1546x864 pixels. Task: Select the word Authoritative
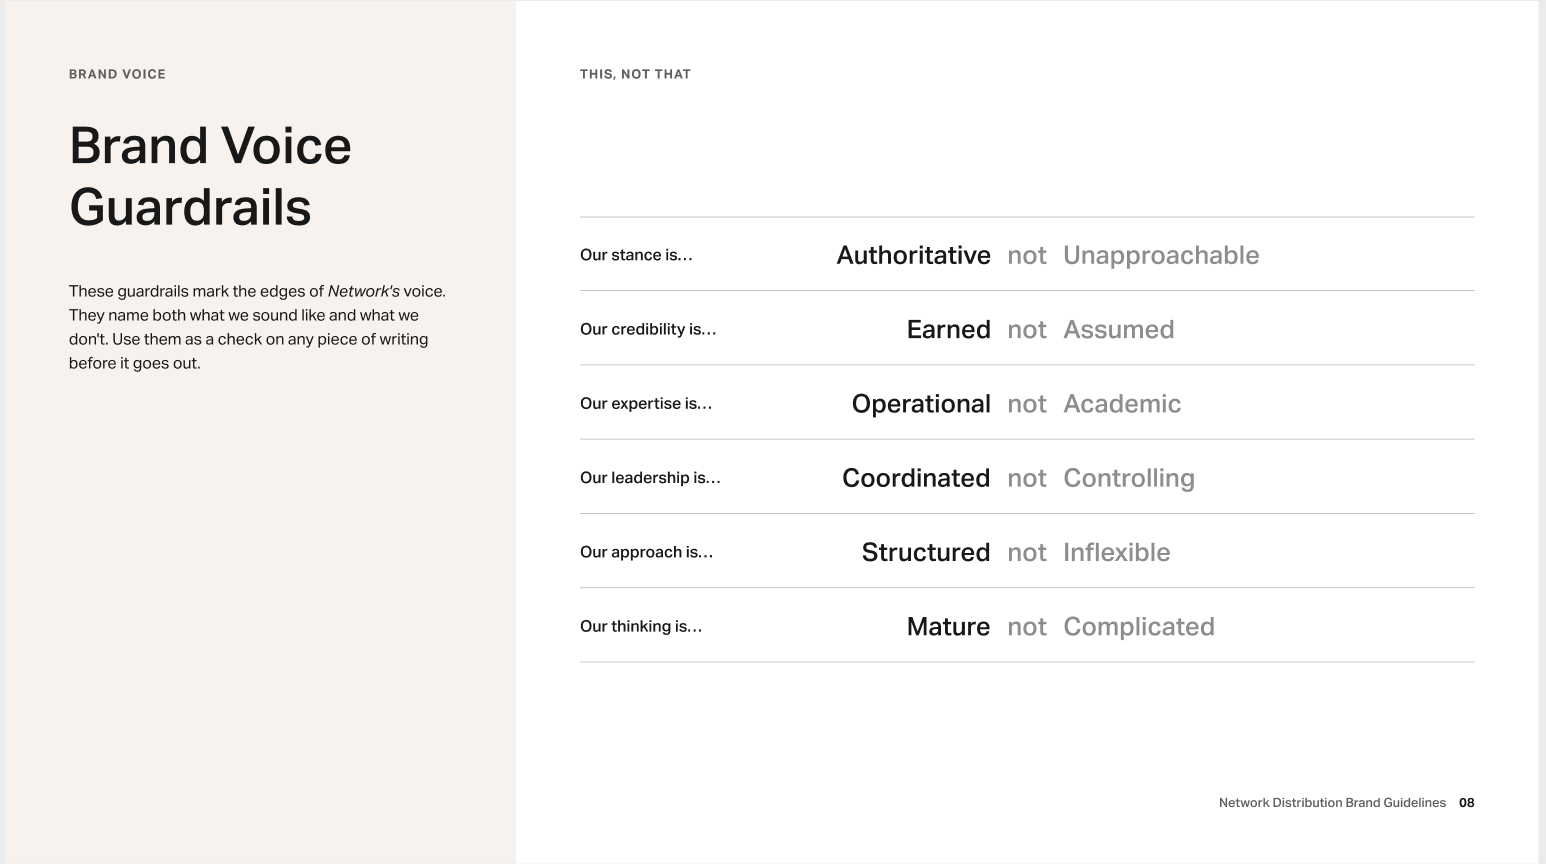913,255
